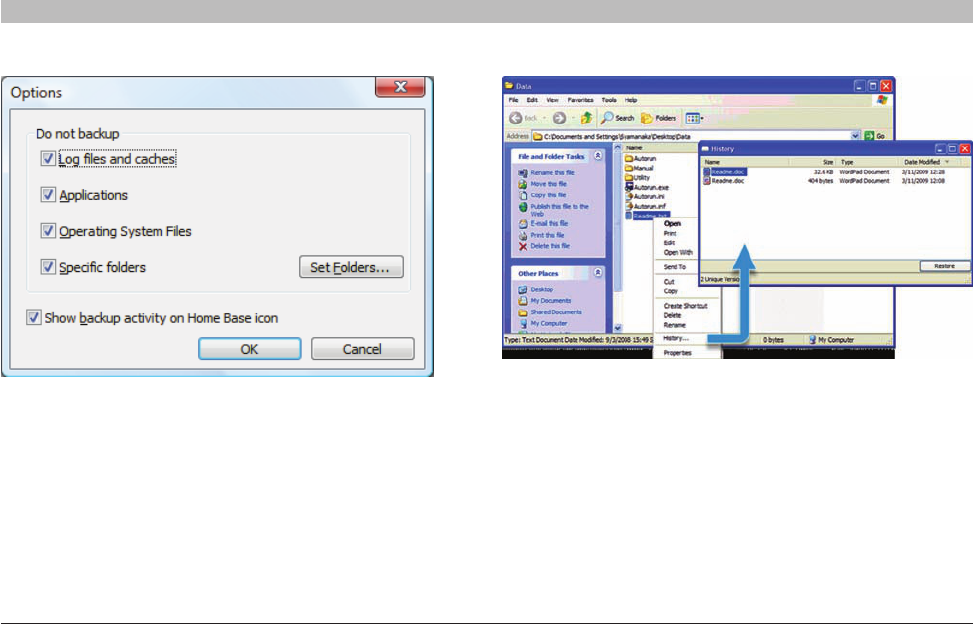Toggle Log files and caches checkbox
This screenshot has width=973, height=624.
(x=48, y=159)
